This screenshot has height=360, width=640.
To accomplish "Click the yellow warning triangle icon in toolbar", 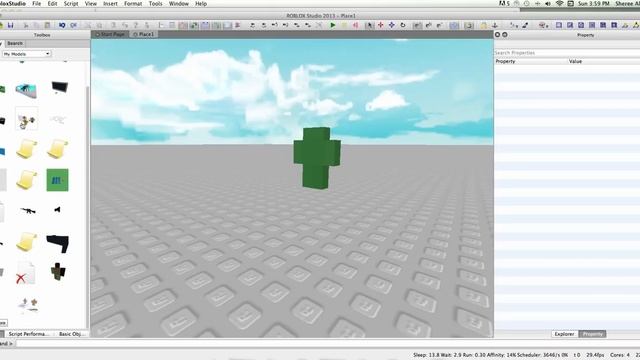I will click(636, 25).
